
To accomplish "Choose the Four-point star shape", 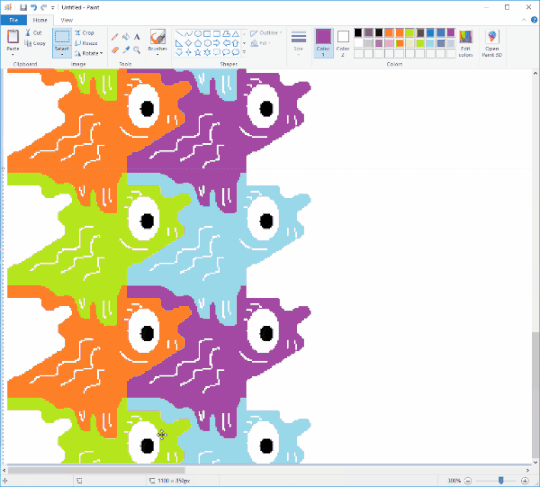I will pos(188,52).
